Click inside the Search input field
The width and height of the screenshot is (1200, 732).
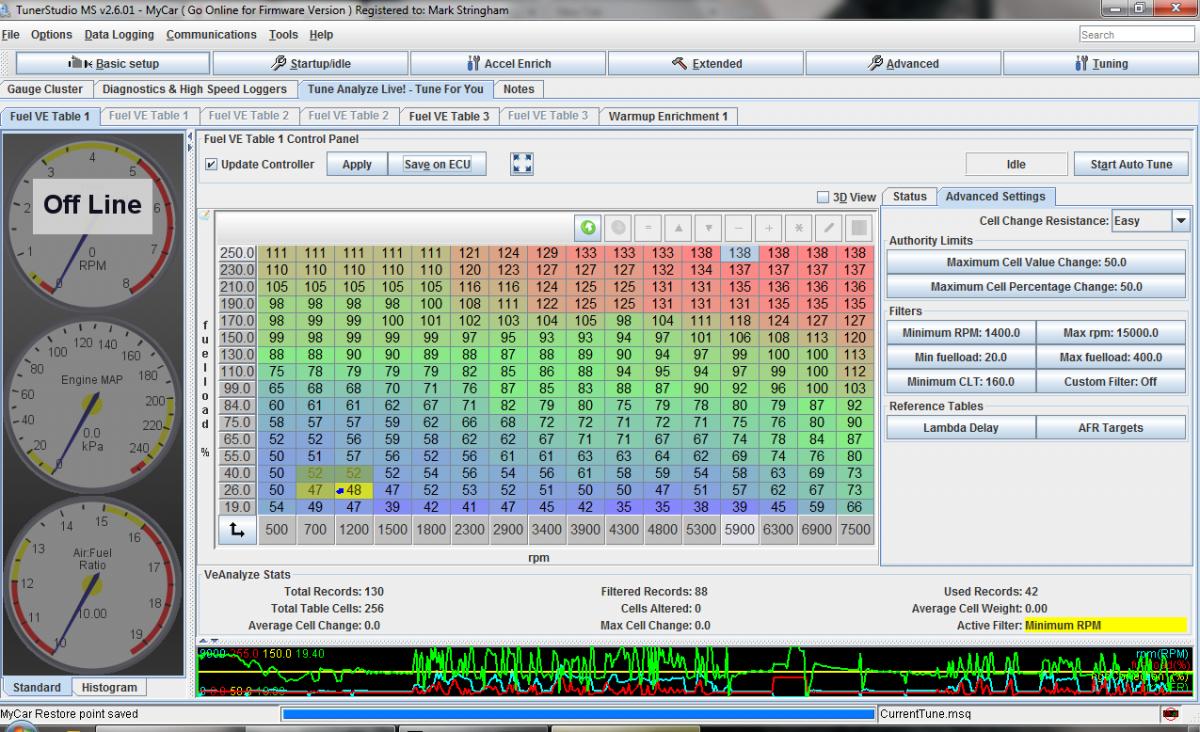pyautogui.click(x=1137, y=35)
